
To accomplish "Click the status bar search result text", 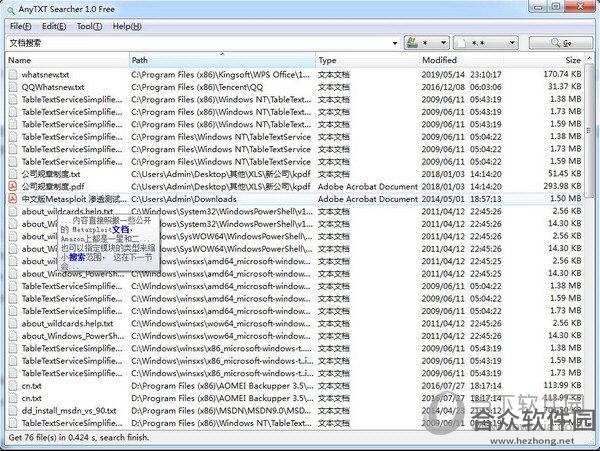I will pos(78,438).
